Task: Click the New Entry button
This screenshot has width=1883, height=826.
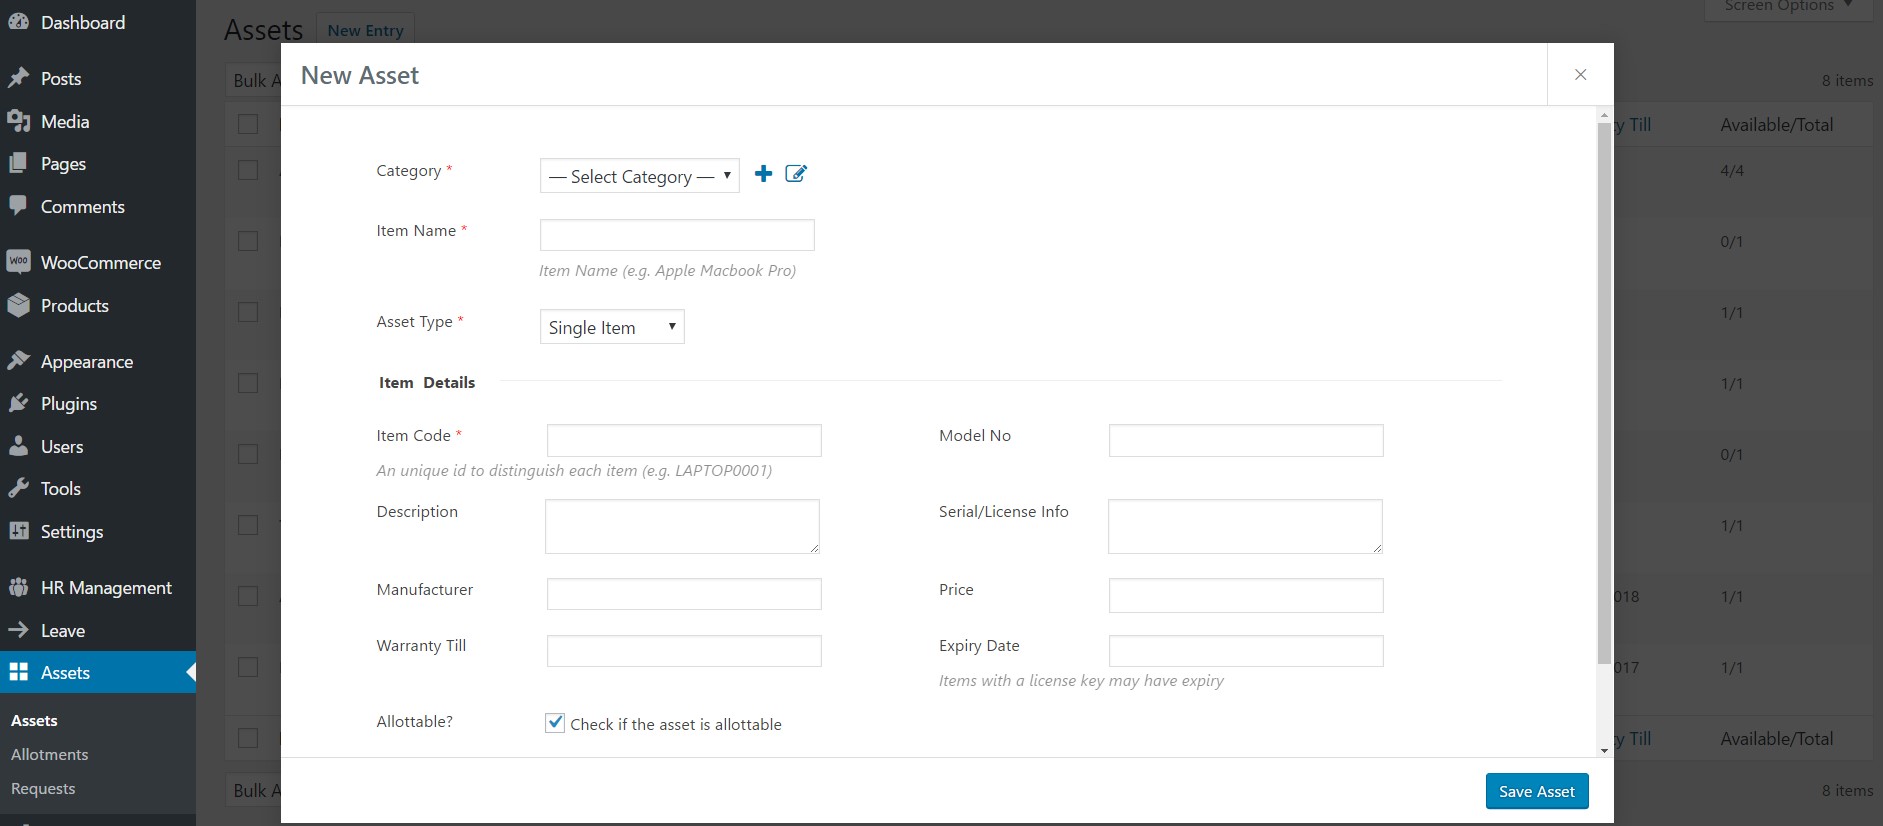Action: [x=365, y=30]
